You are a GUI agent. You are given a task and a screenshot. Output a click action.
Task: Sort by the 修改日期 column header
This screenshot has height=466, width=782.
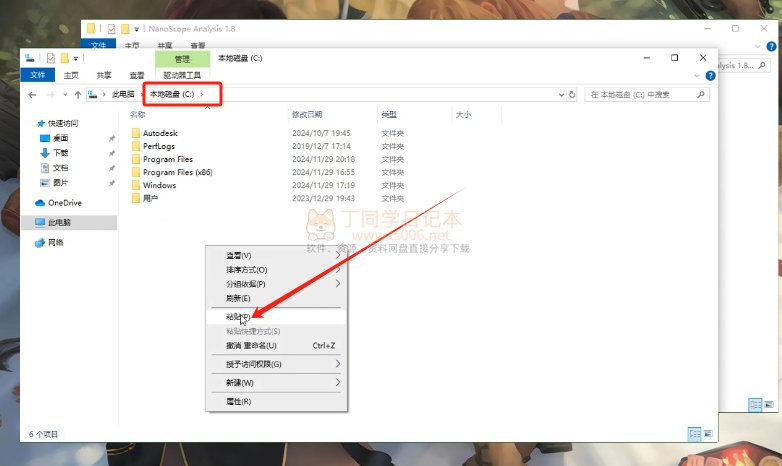pyautogui.click(x=307, y=115)
